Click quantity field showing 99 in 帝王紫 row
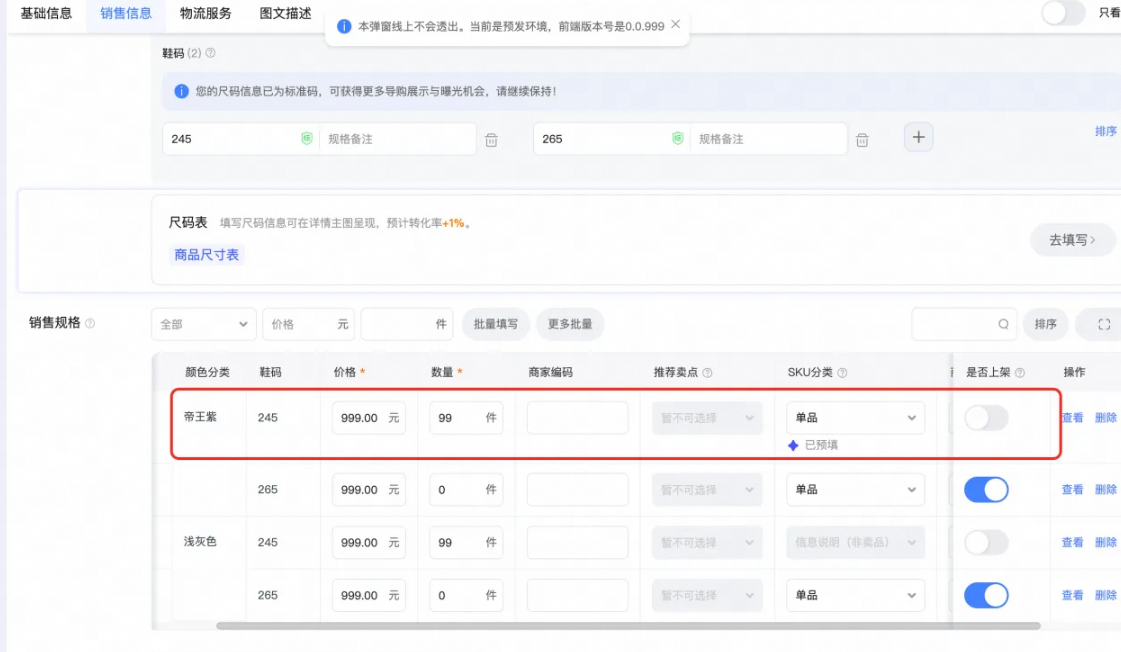This screenshot has height=652, width=1121. point(466,418)
